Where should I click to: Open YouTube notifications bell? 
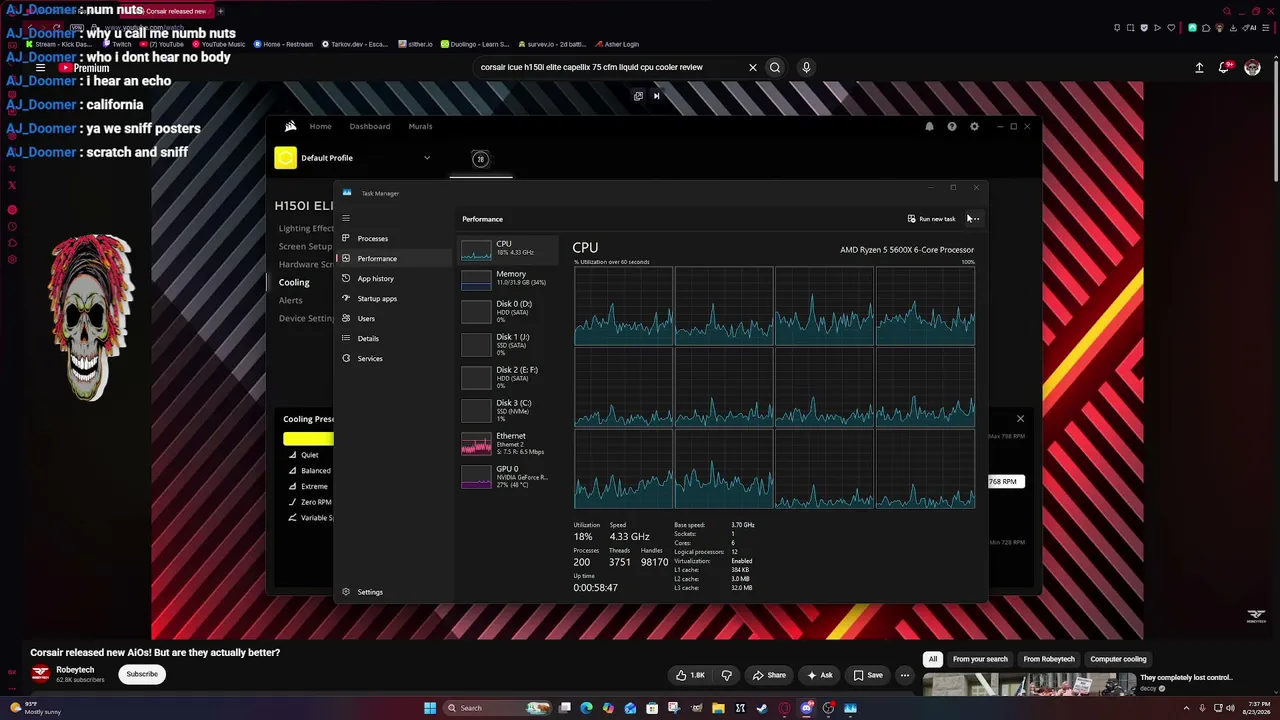(1224, 67)
